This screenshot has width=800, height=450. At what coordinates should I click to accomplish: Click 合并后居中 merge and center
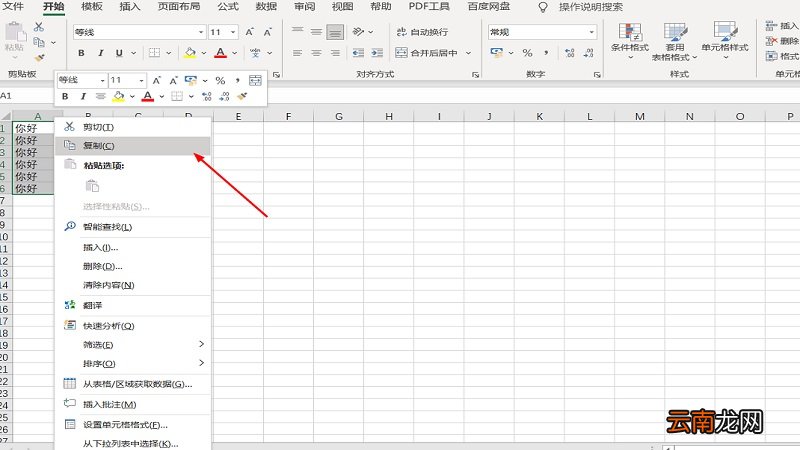point(427,53)
